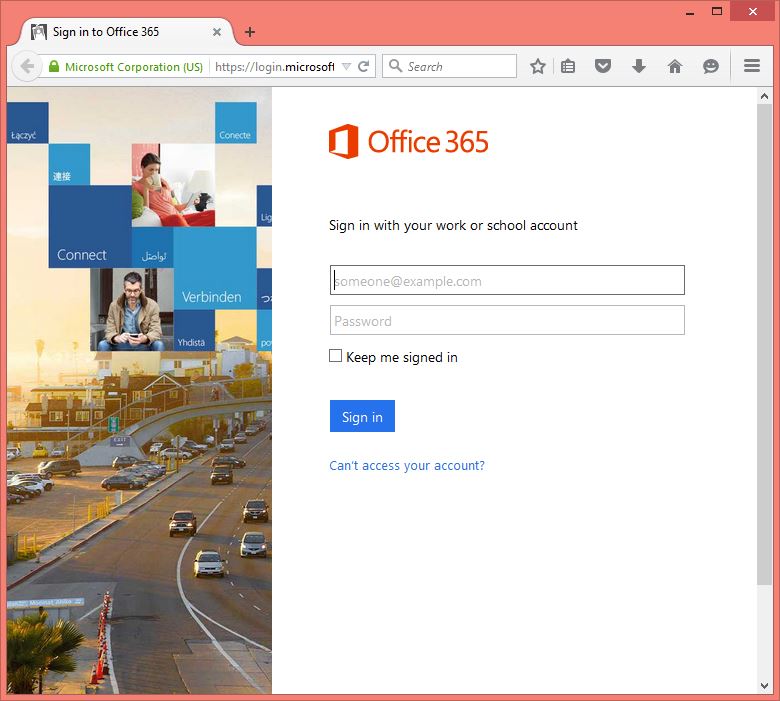Click the back navigation arrow button

(26, 66)
